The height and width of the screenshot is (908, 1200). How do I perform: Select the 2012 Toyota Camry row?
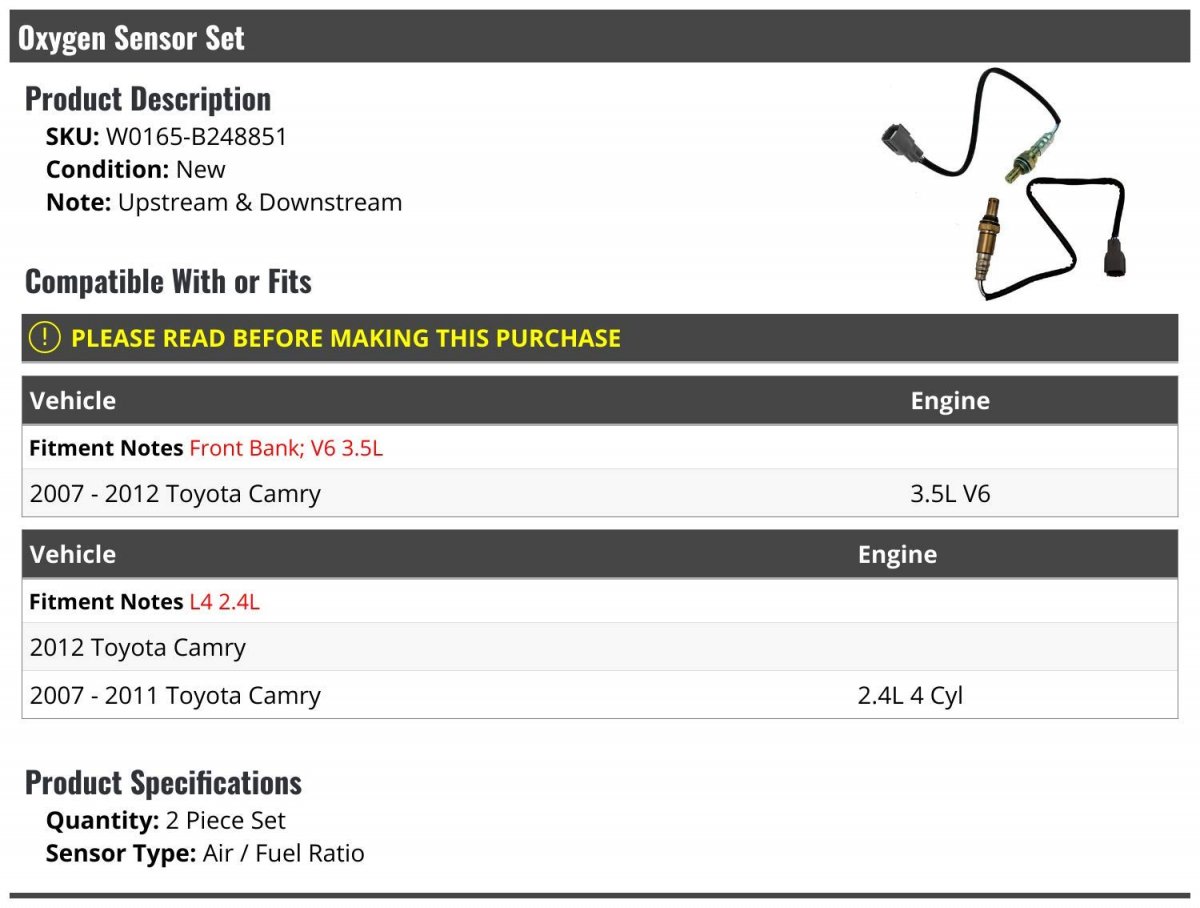(x=600, y=647)
